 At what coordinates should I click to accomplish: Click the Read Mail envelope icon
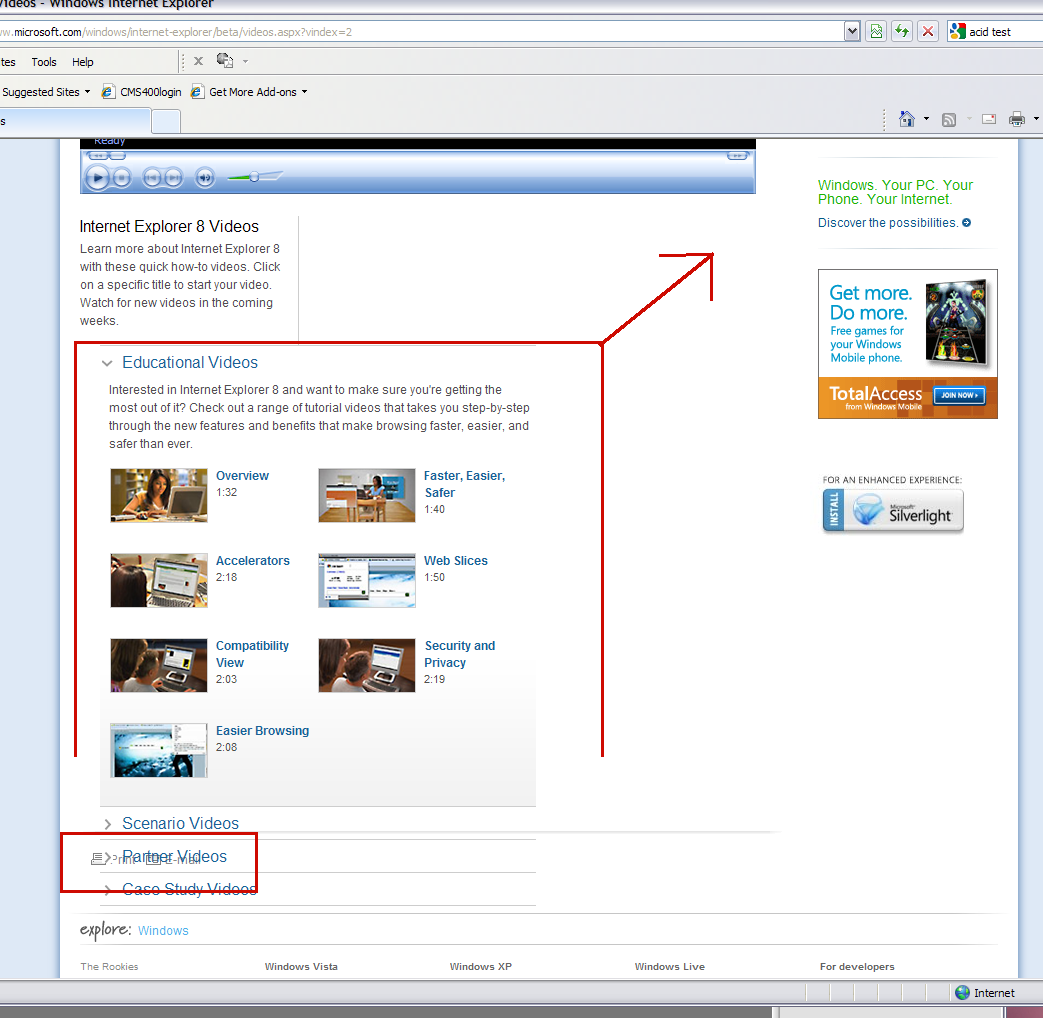[x=989, y=119]
